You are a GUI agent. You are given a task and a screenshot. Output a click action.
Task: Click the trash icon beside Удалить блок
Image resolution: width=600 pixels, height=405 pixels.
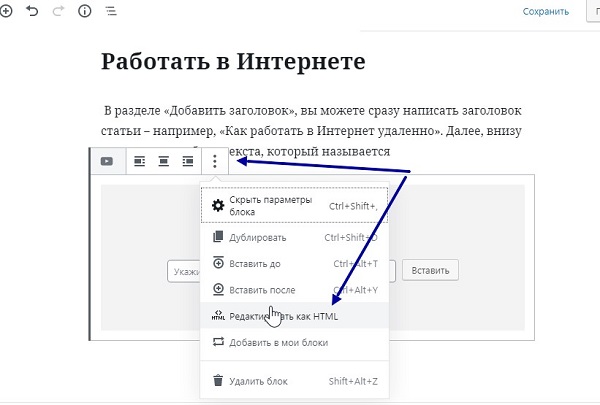click(x=218, y=381)
